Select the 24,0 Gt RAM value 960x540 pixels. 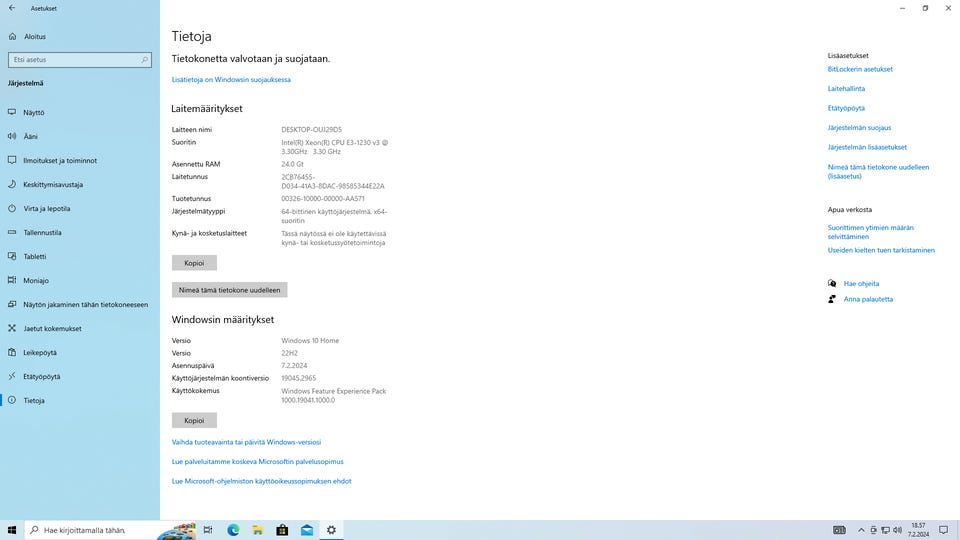292,164
